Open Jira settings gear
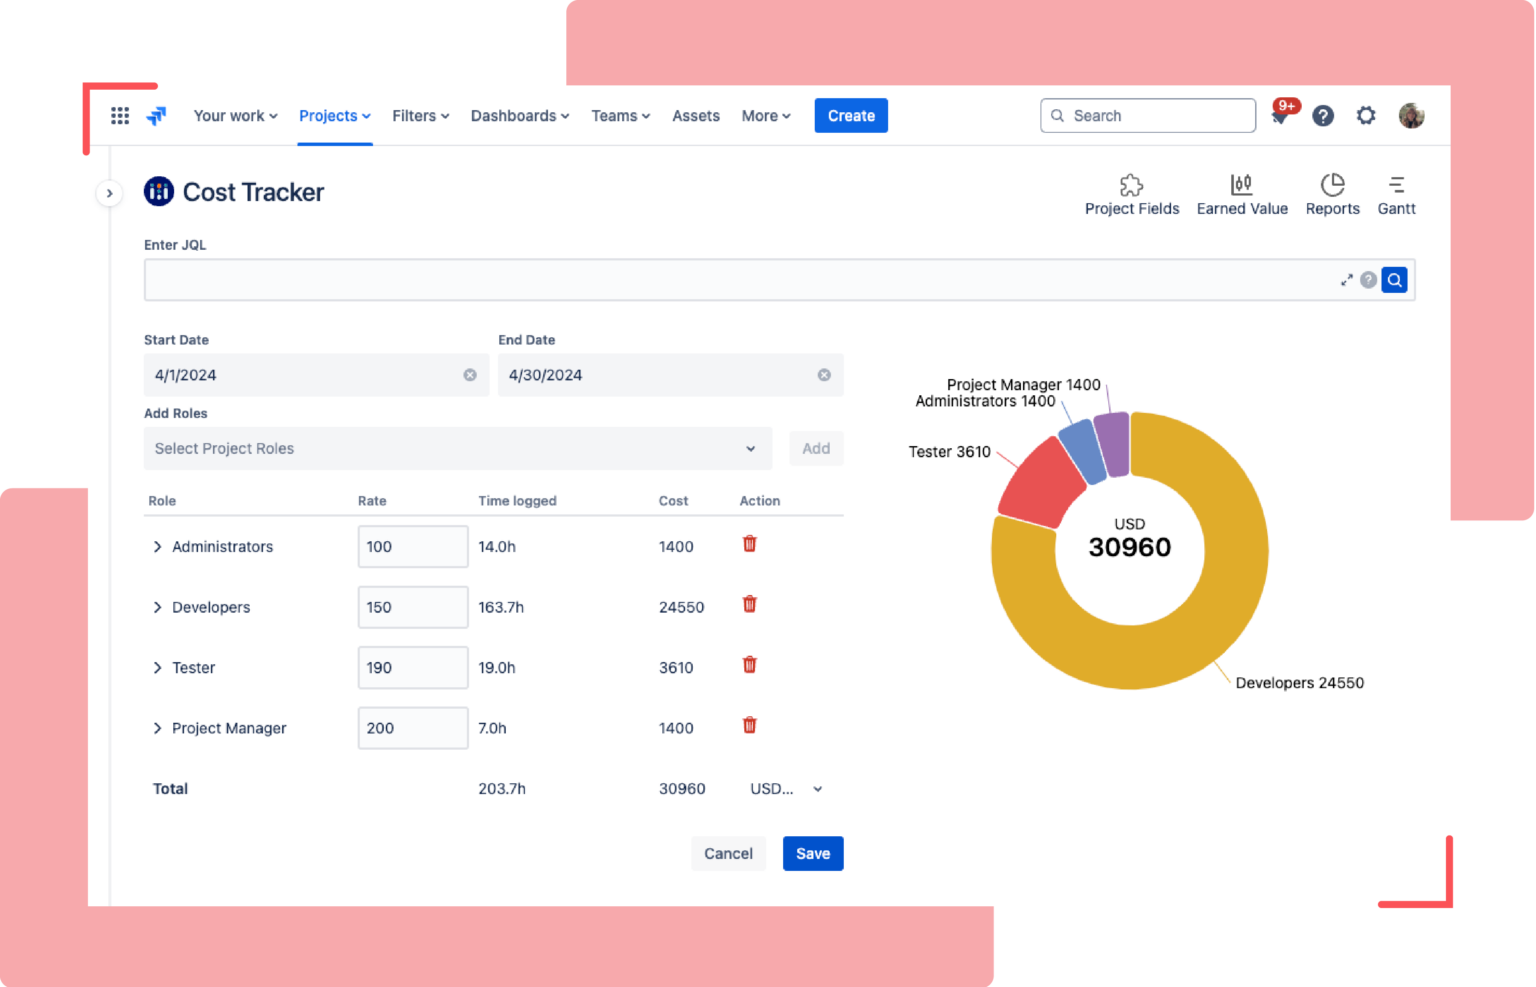Image resolution: width=1536 pixels, height=987 pixels. click(1366, 115)
